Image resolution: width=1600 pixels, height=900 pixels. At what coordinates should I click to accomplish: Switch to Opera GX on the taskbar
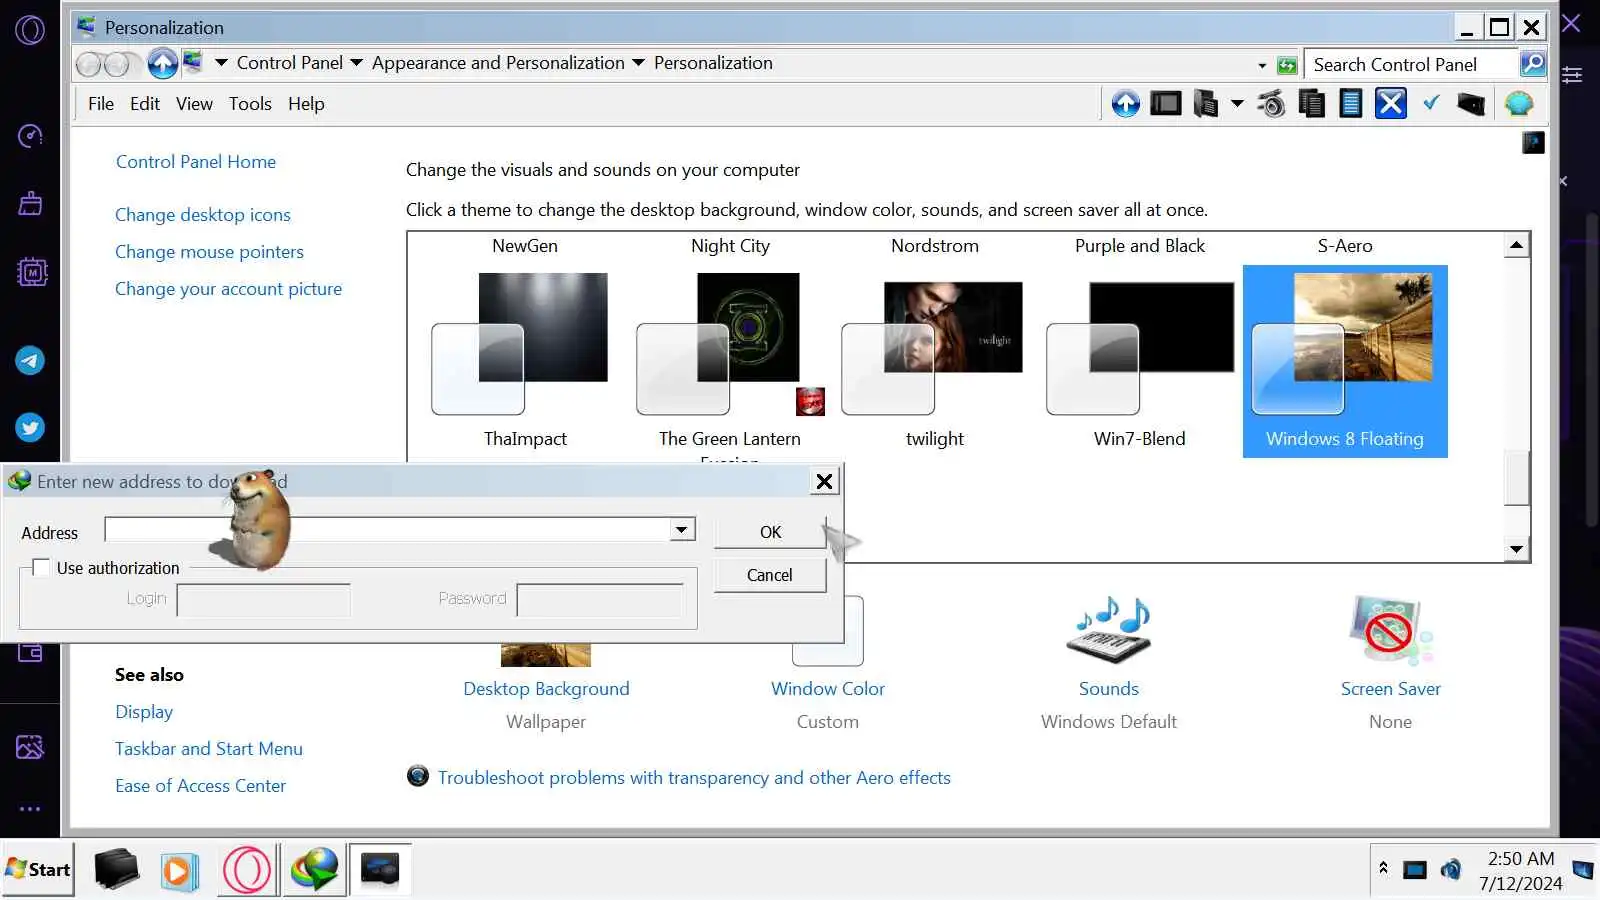pos(247,870)
